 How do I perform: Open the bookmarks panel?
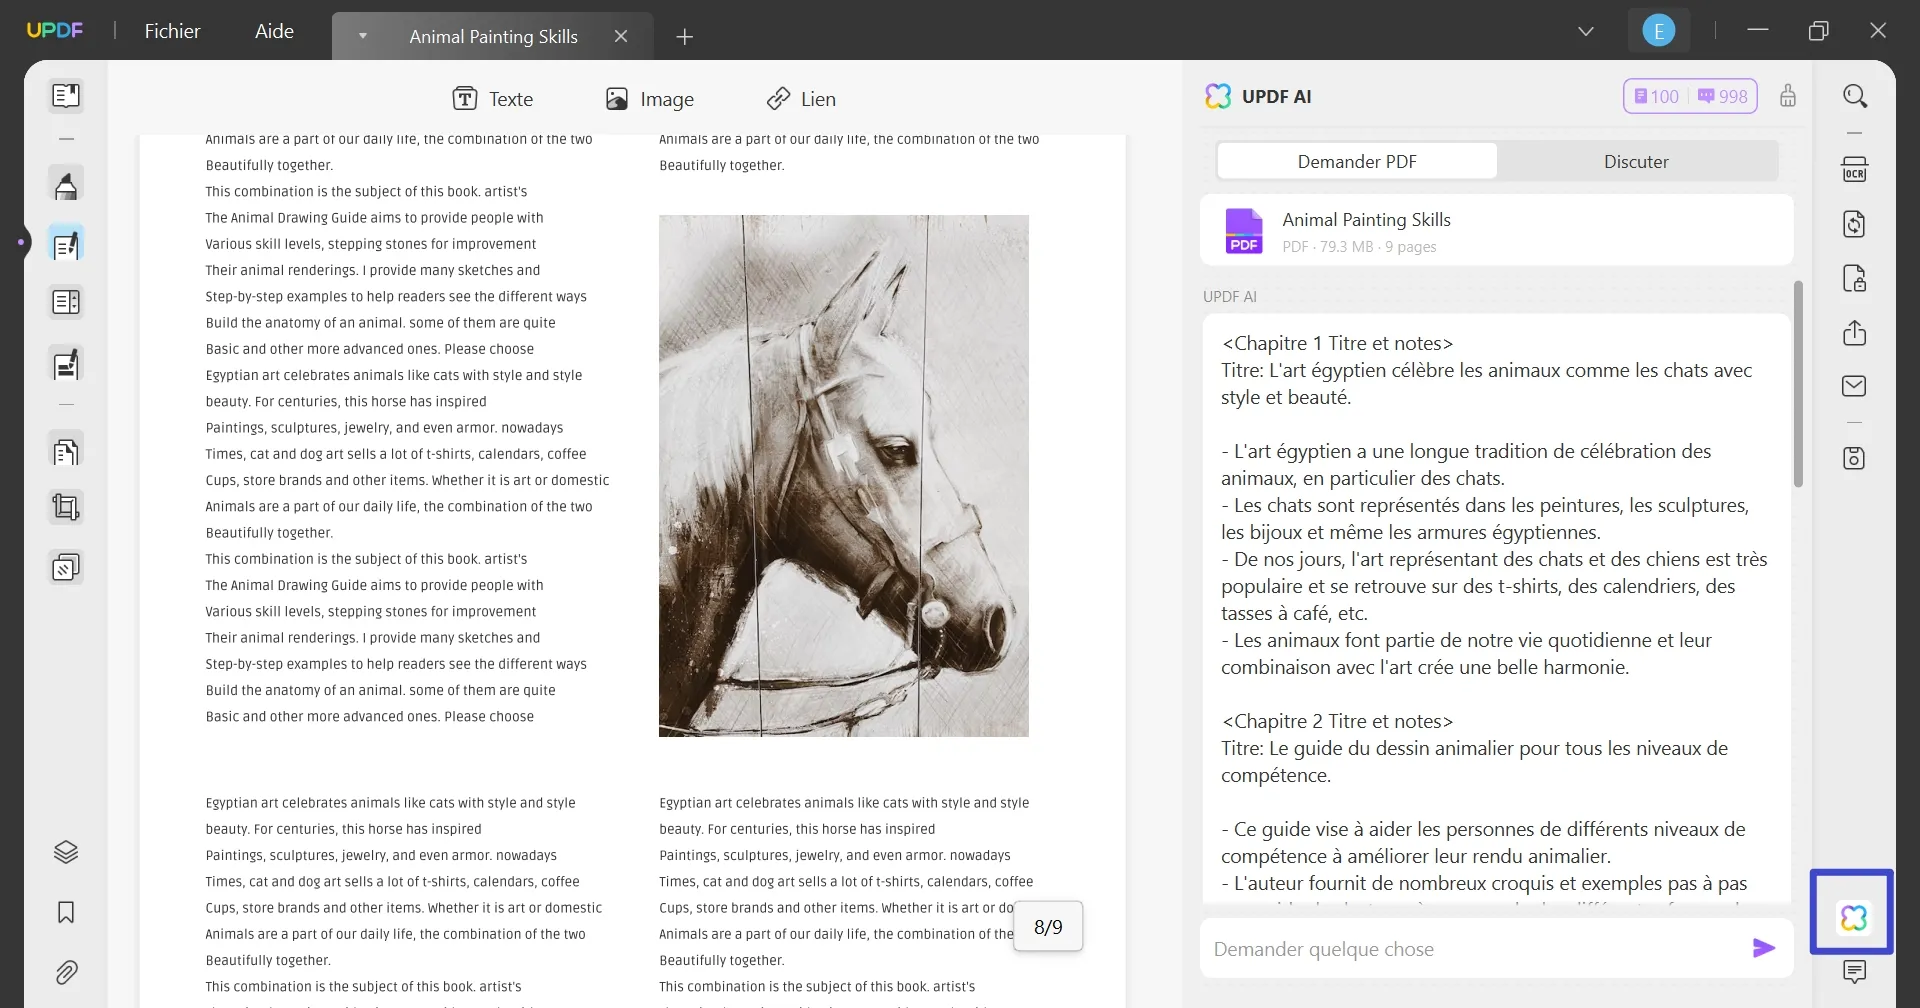coord(66,912)
